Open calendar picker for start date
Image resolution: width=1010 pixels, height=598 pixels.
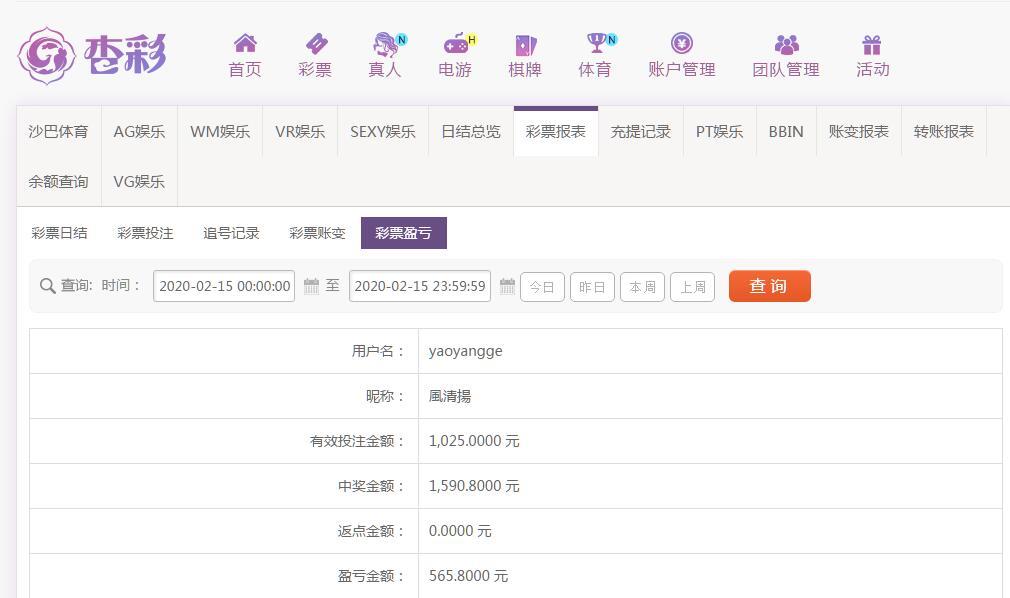tap(311, 286)
